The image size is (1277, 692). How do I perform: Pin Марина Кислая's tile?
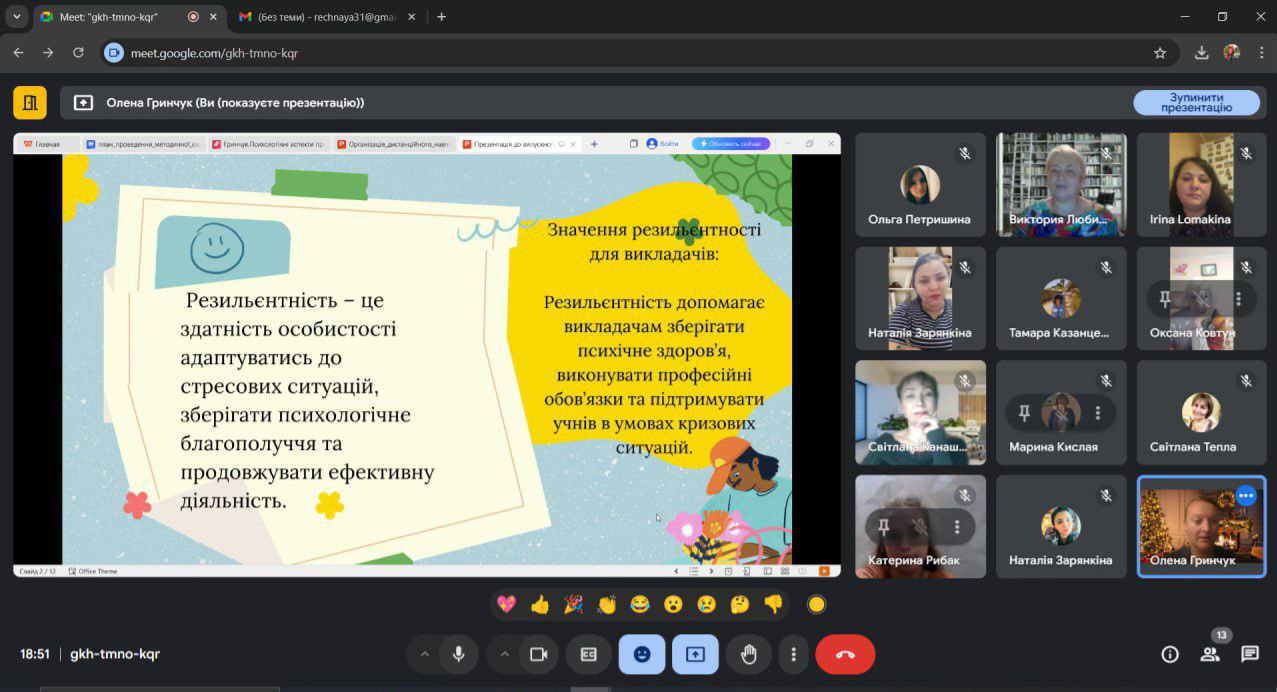click(x=1024, y=412)
